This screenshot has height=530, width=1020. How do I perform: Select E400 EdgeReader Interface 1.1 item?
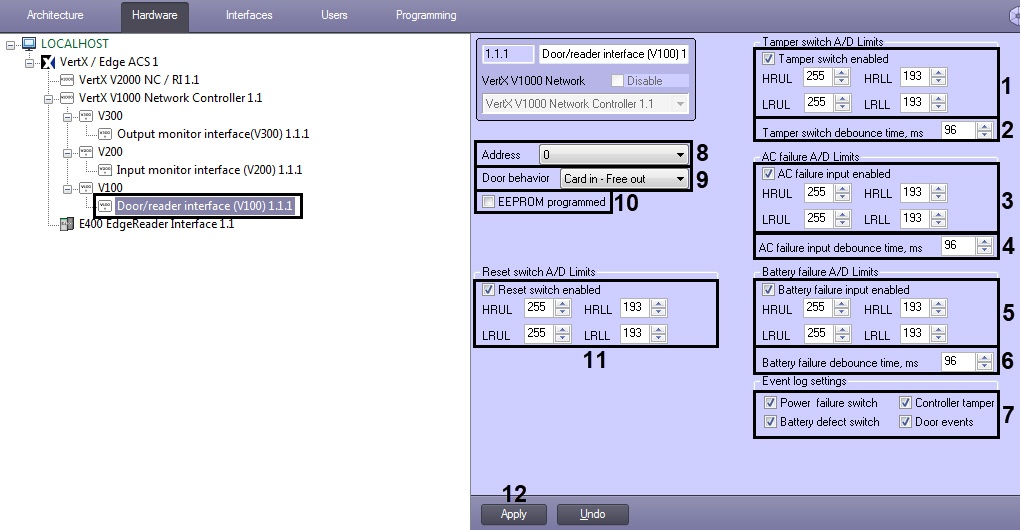pos(156,224)
